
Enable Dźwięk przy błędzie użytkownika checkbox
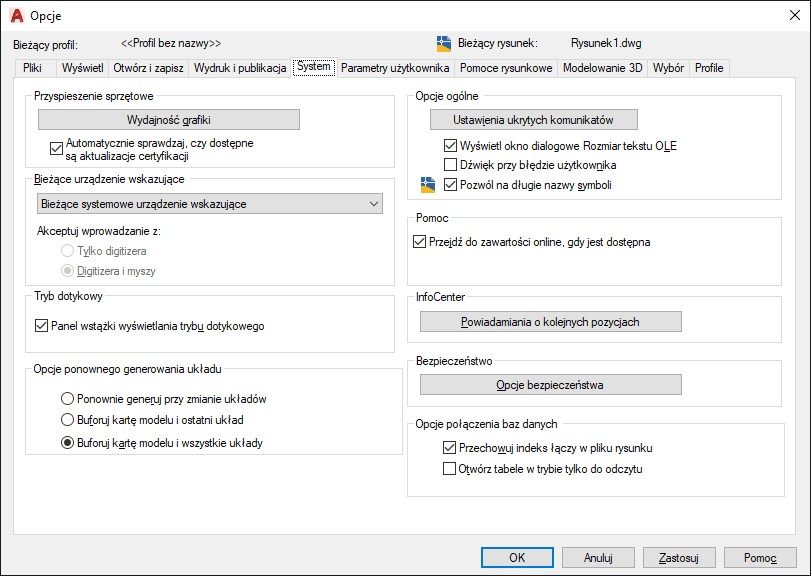pos(450,164)
